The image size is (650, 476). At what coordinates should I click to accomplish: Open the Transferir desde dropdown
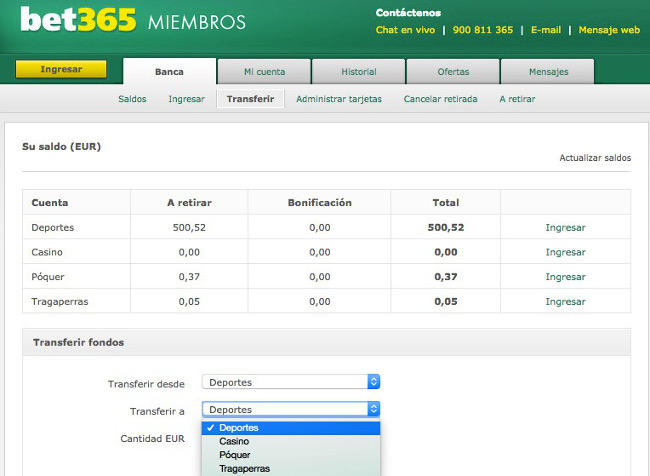click(x=291, y=382)
